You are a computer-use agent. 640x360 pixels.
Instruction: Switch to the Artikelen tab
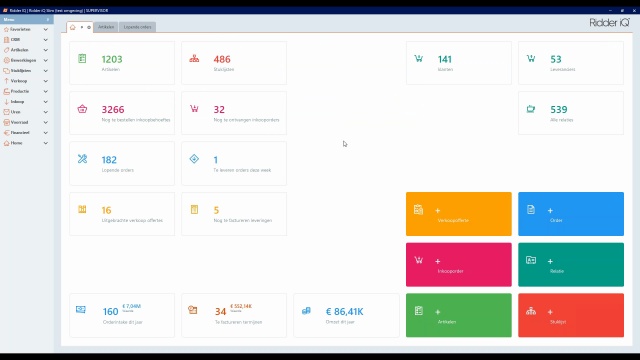coord(106,27)
